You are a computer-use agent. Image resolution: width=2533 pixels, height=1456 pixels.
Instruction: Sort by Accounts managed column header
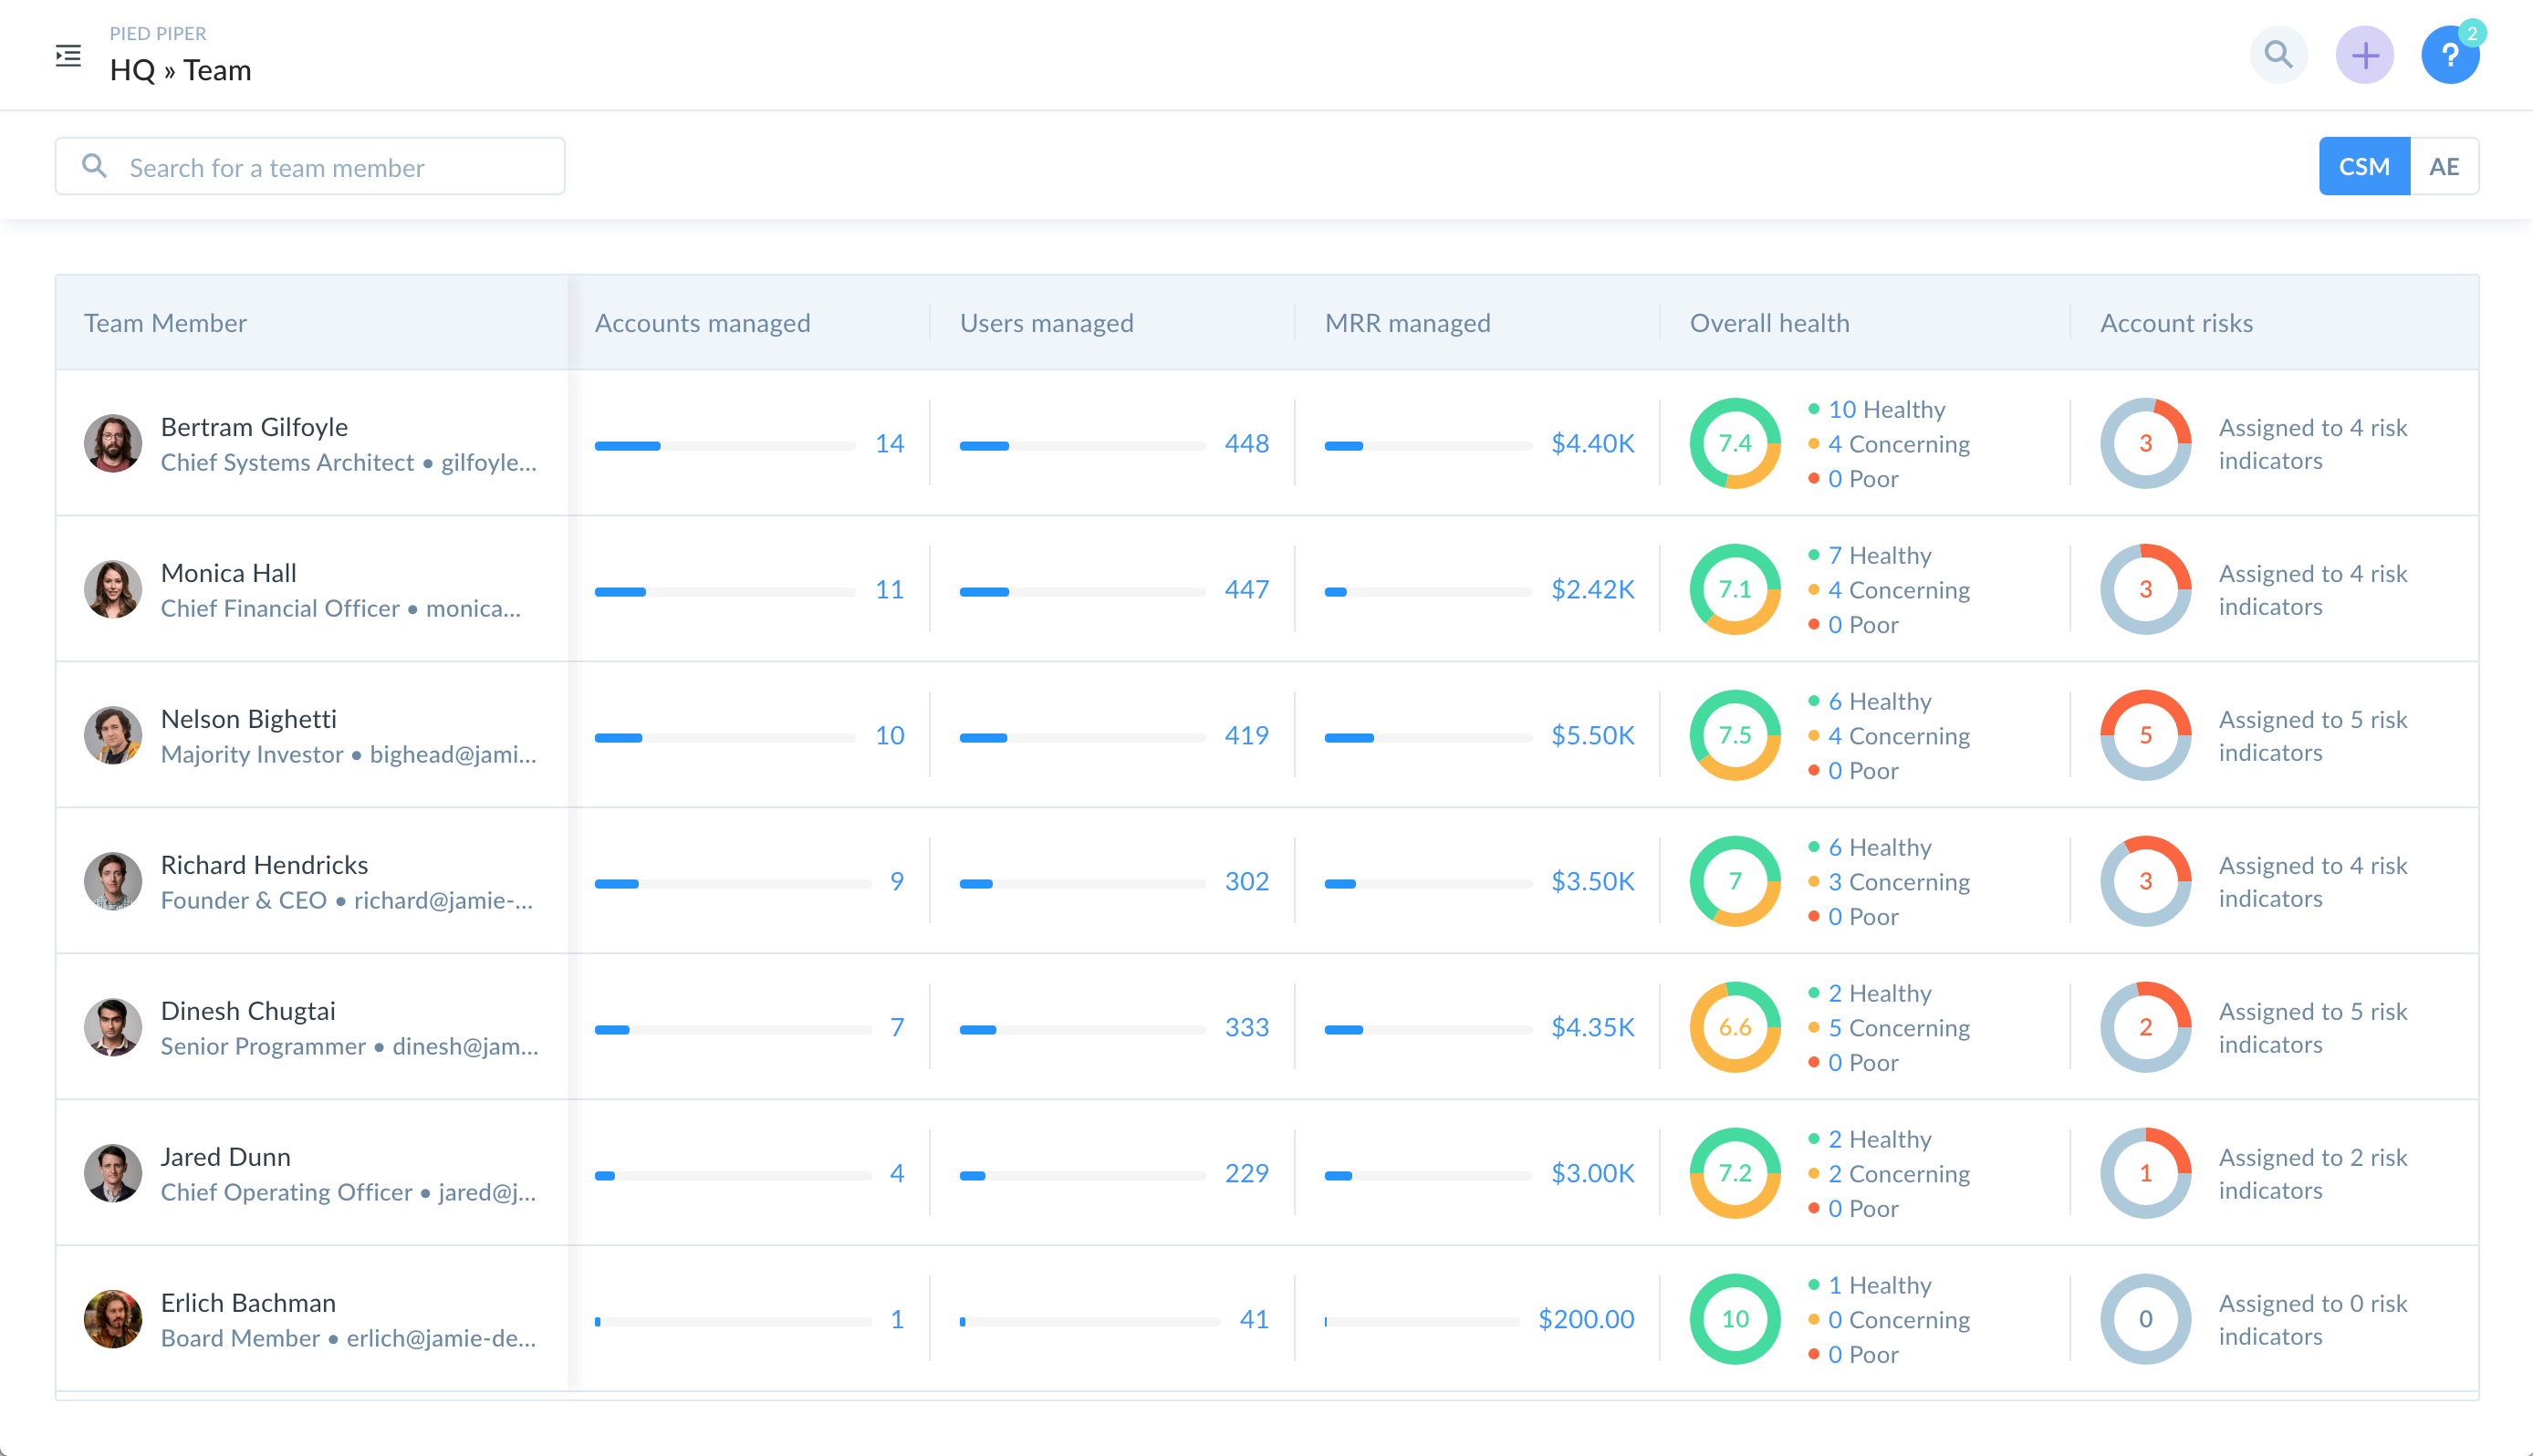[x=702, y=323]
